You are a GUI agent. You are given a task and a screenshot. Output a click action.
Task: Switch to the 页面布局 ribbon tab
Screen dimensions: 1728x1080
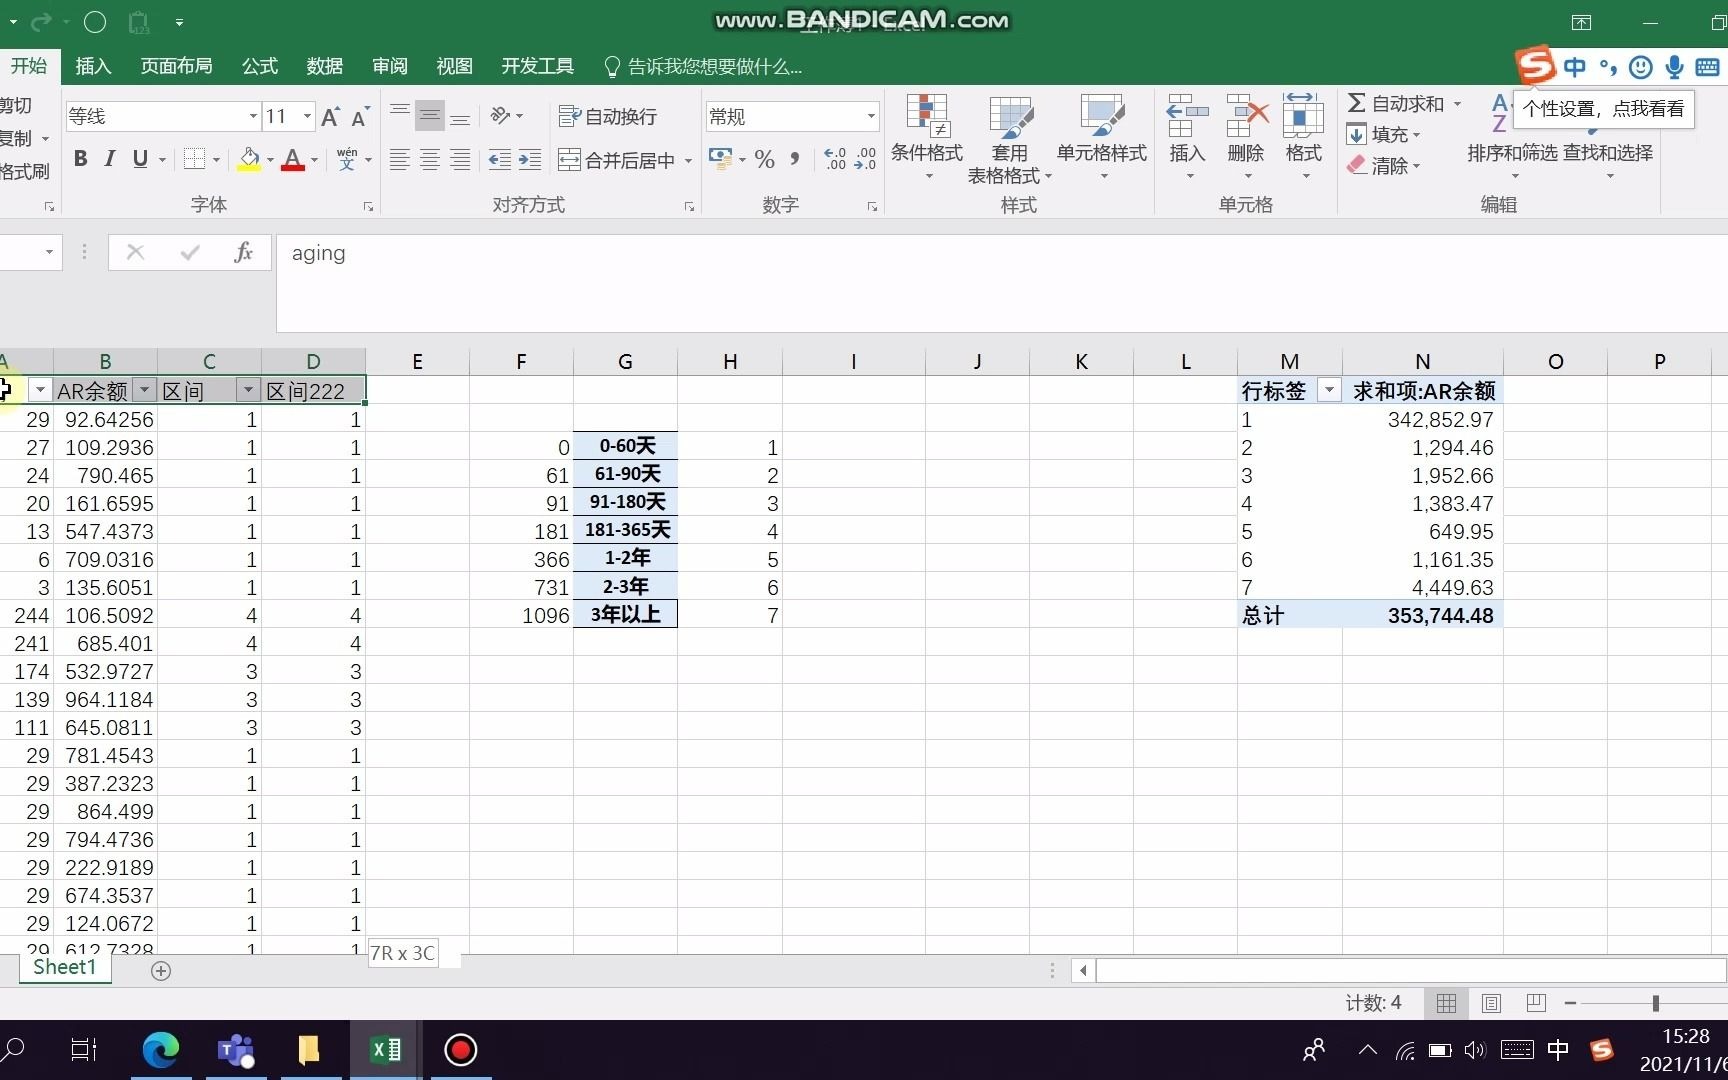tap(176, 66)
